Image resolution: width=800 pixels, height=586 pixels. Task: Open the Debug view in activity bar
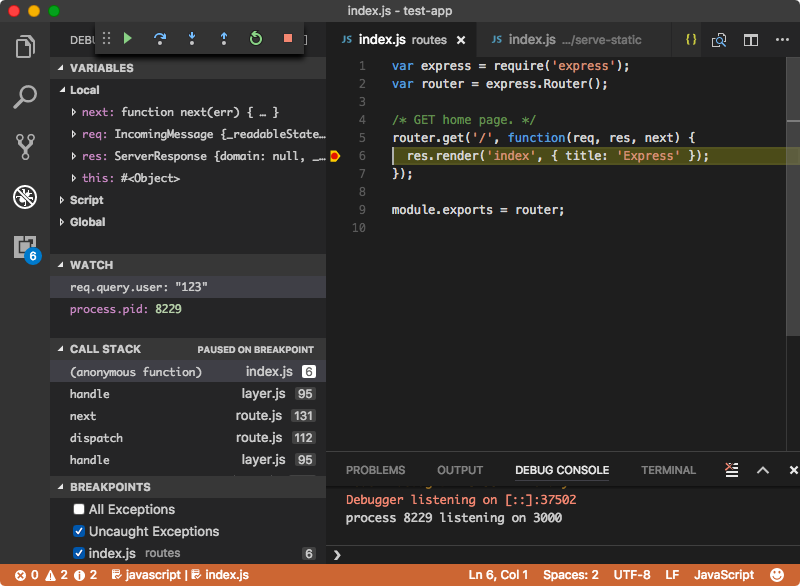point(25,197)
